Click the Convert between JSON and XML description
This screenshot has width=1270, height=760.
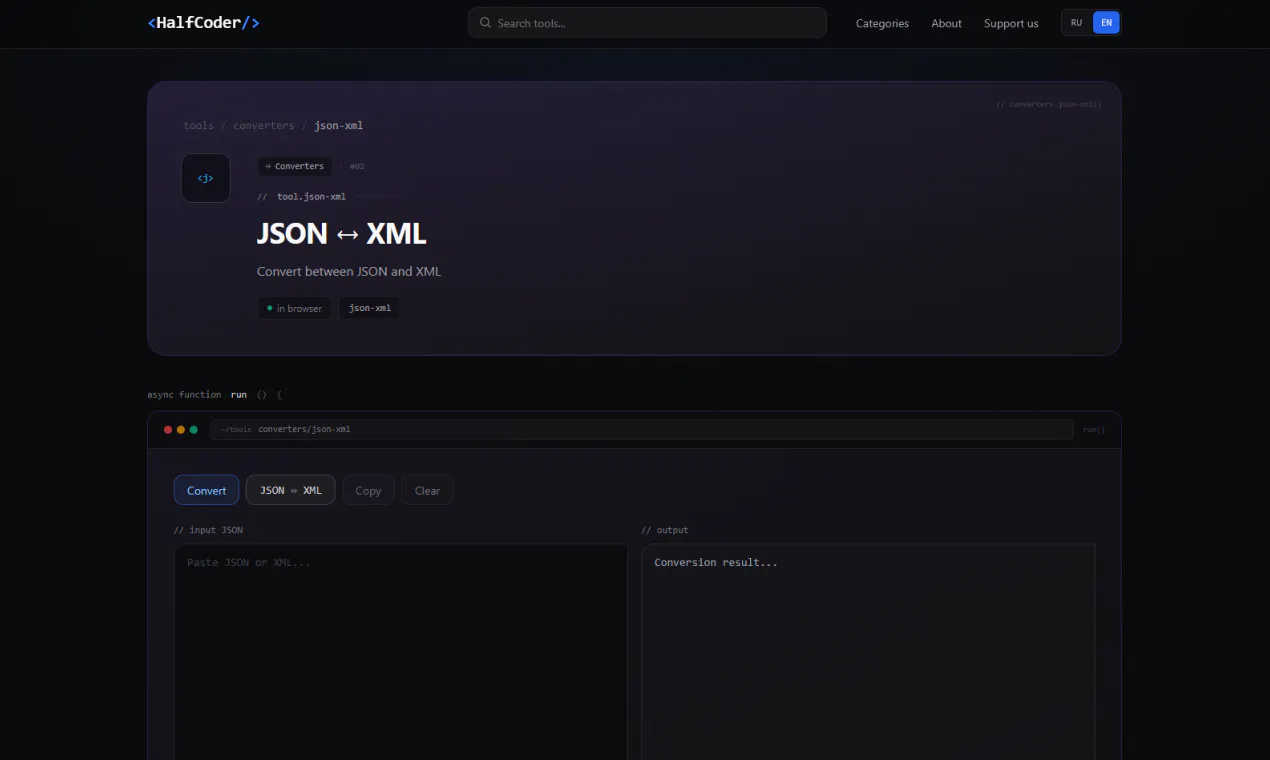(x=349, y=271)
